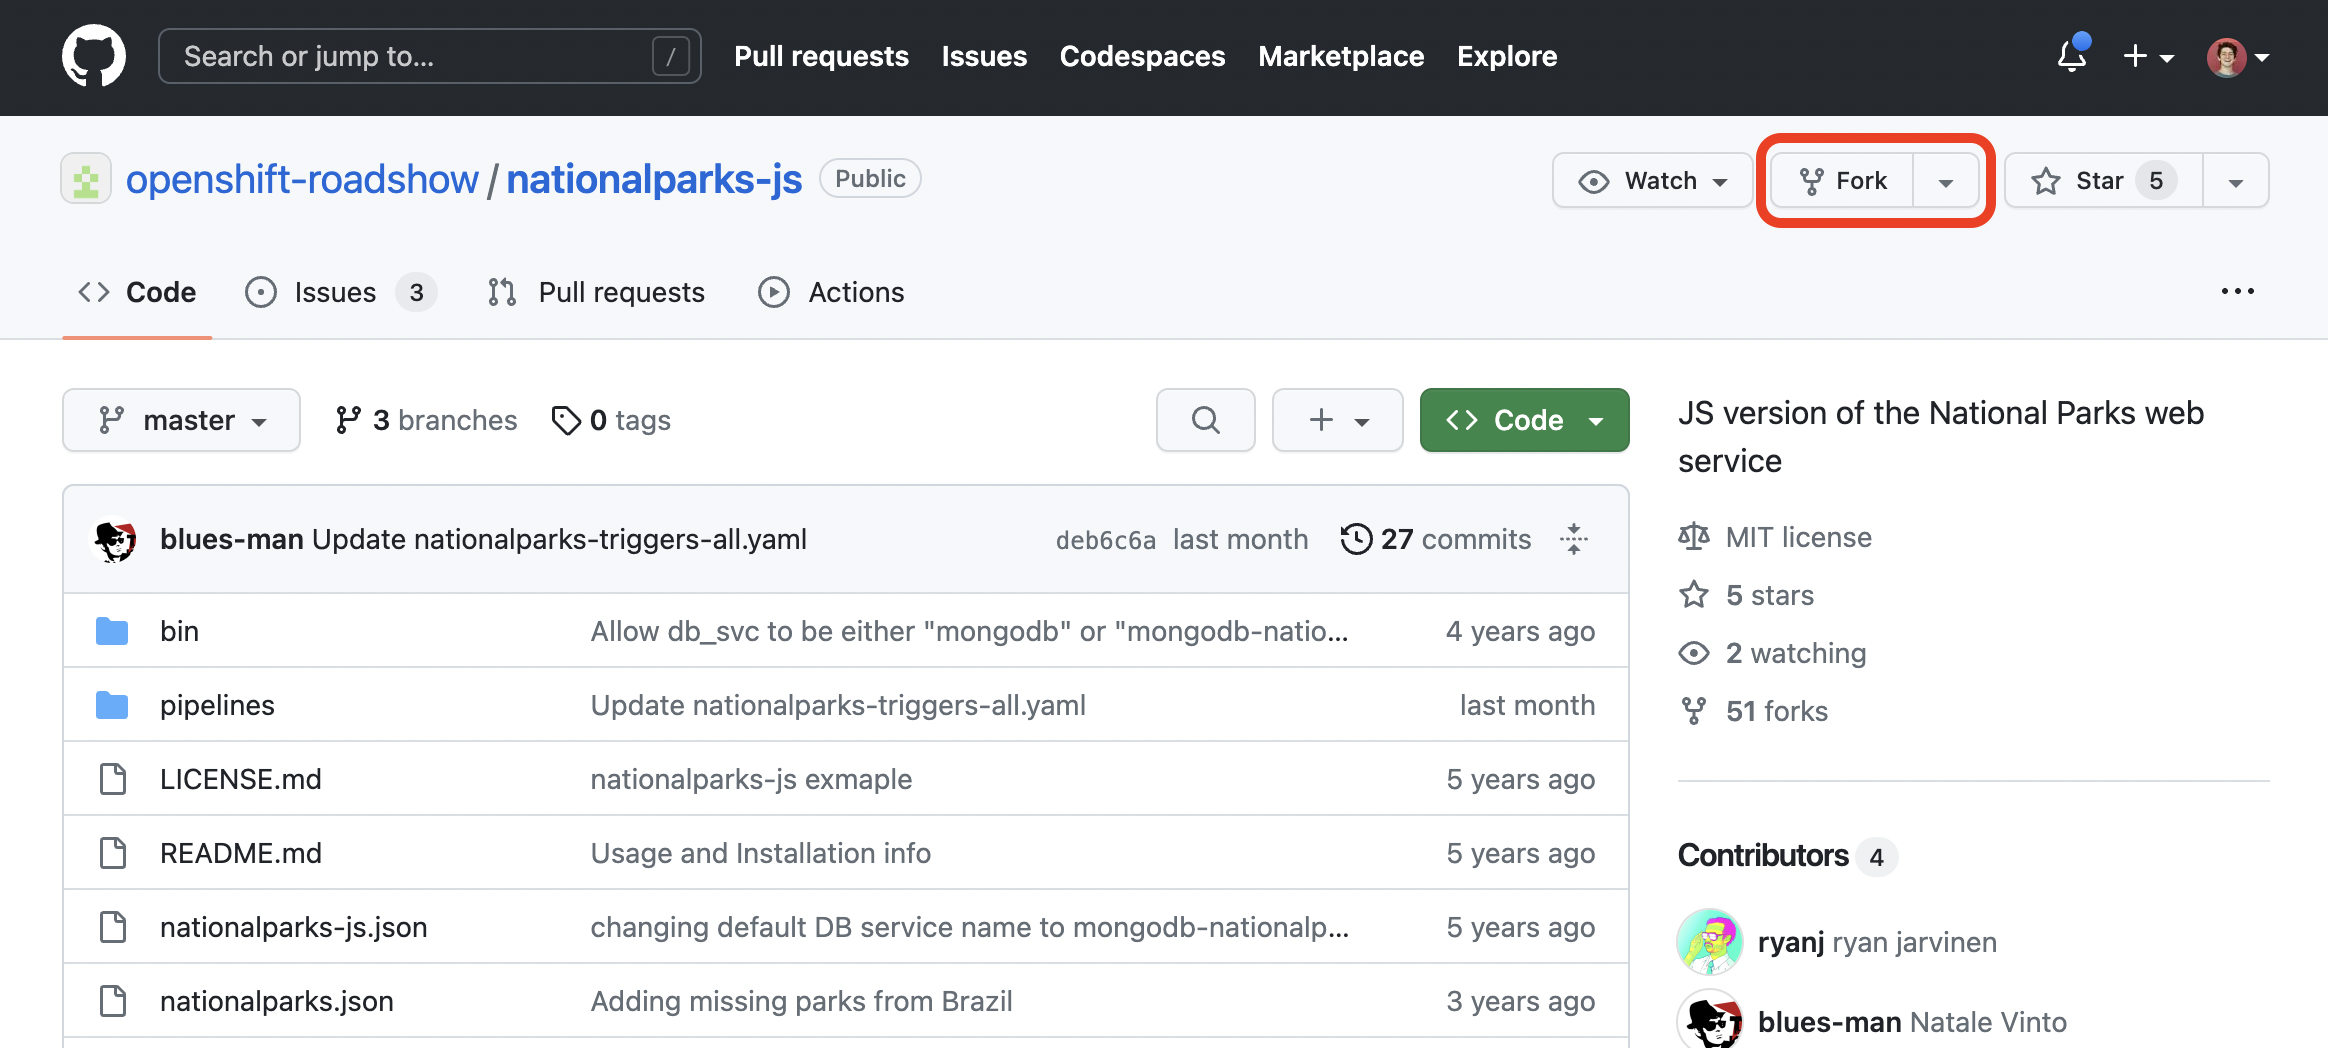Open the openshift-roadshow owner link
Image resolution: width=2328 pixels, height=1048 pixels.
click(302, 180)
